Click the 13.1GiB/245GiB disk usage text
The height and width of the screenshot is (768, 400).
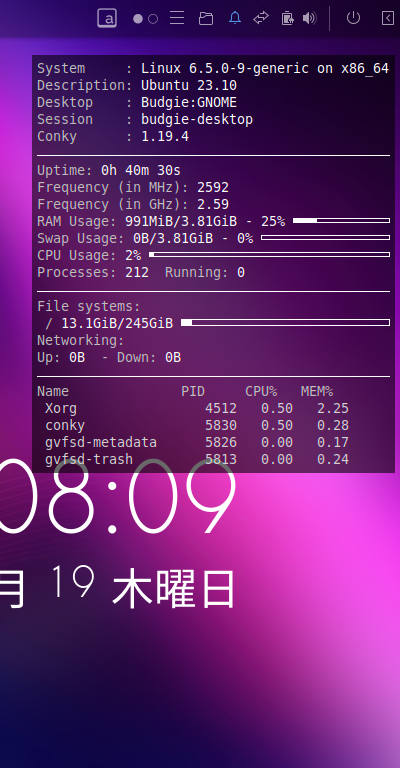point(117,323)
